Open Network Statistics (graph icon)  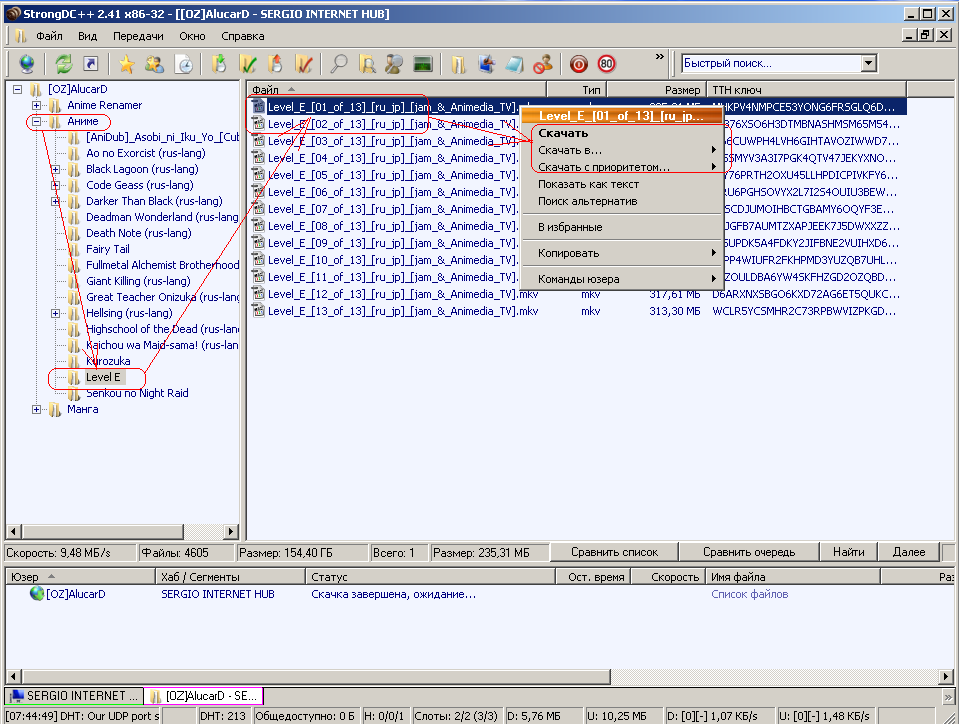click(x=421, y=63)
